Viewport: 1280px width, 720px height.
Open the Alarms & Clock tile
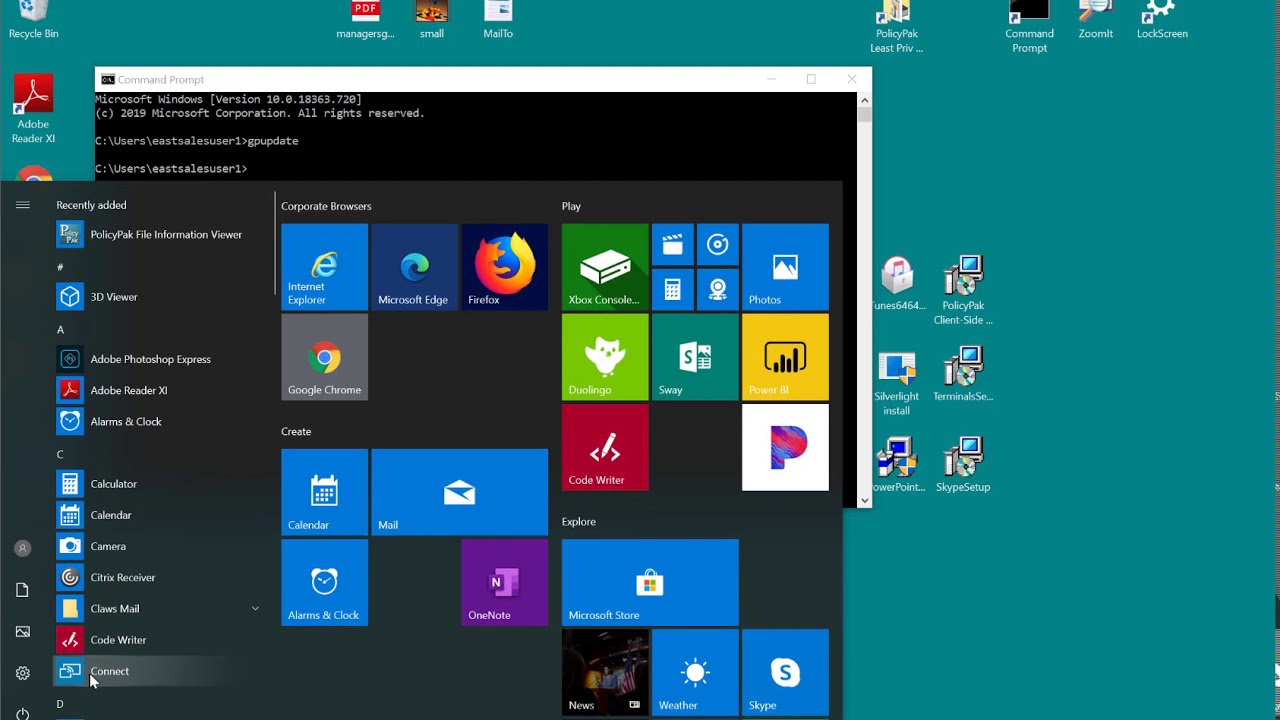click(324, 582)
